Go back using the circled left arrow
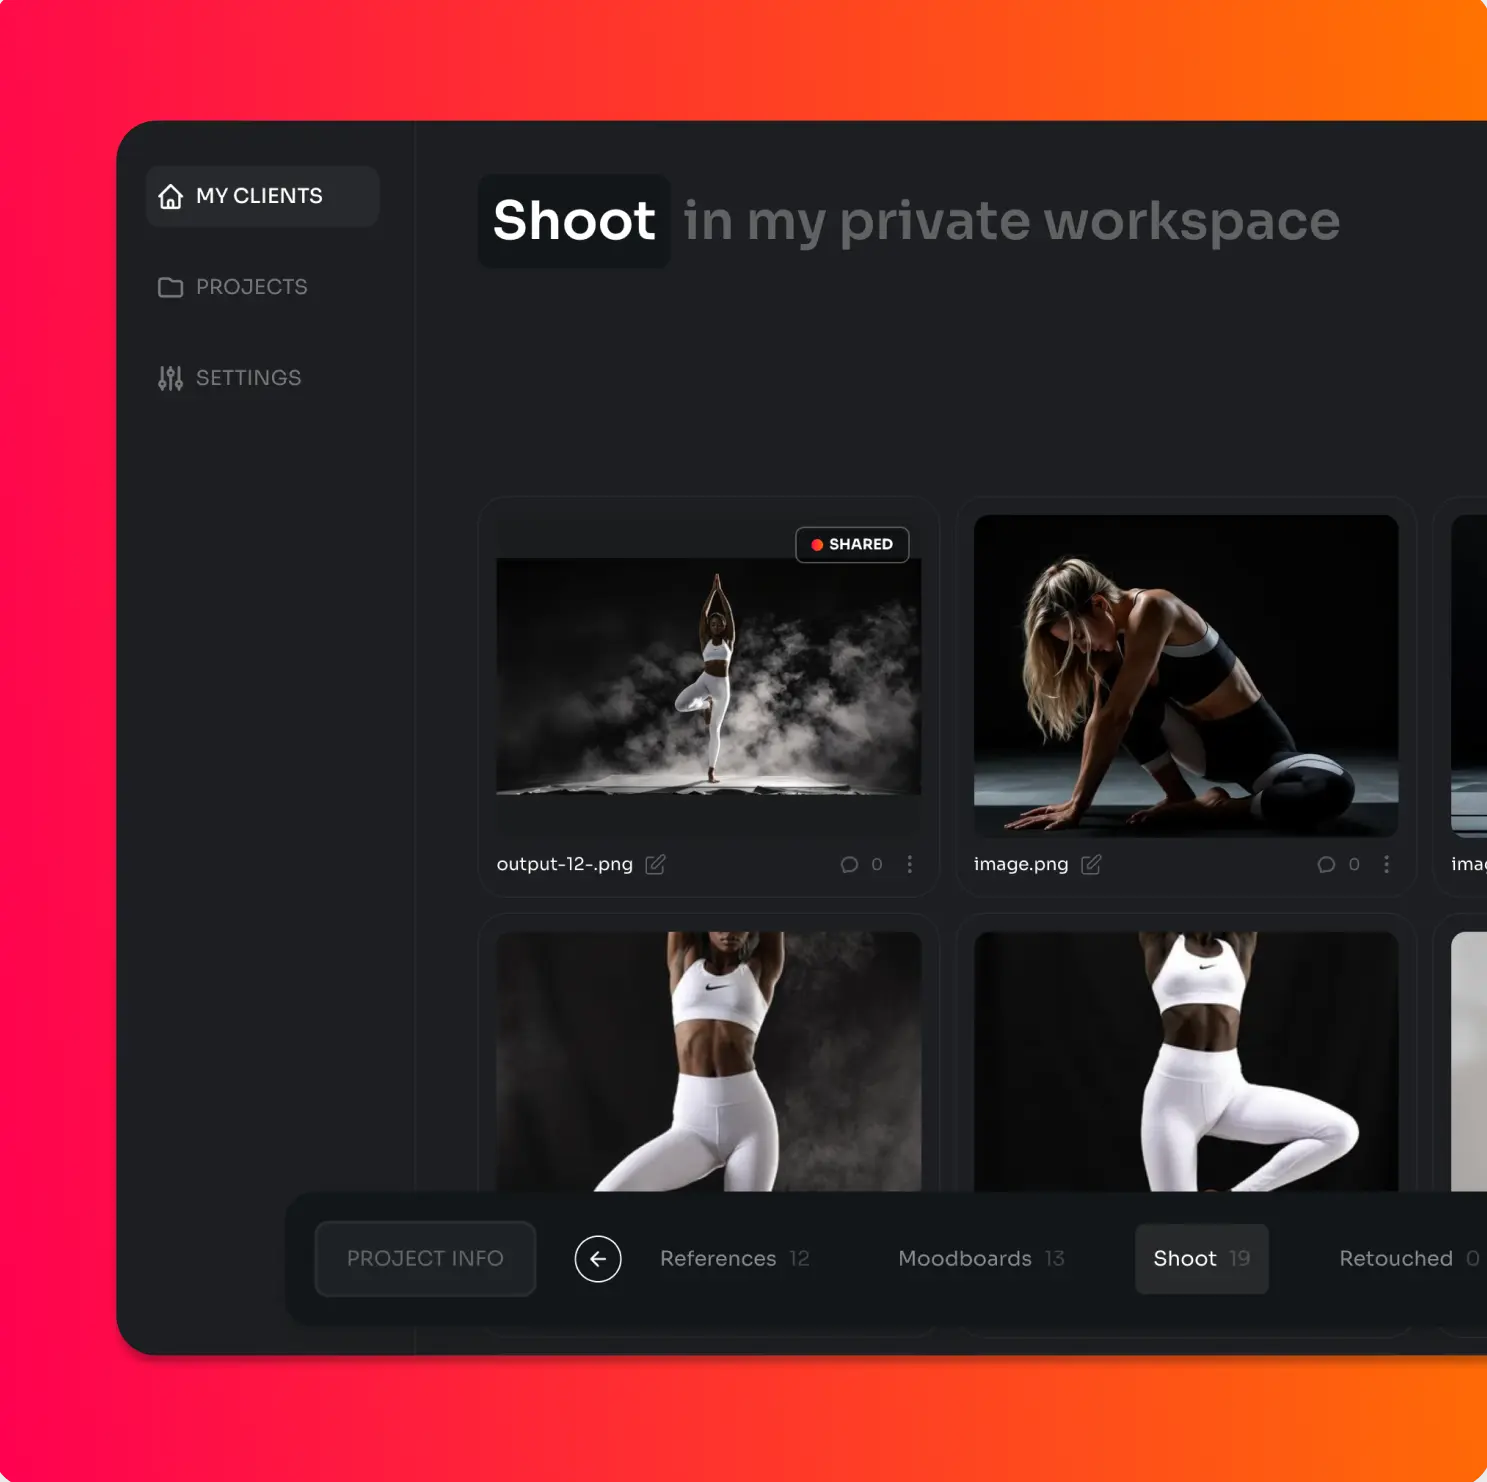This screenshot has width=1487, height=1482. coord(598,1259)
